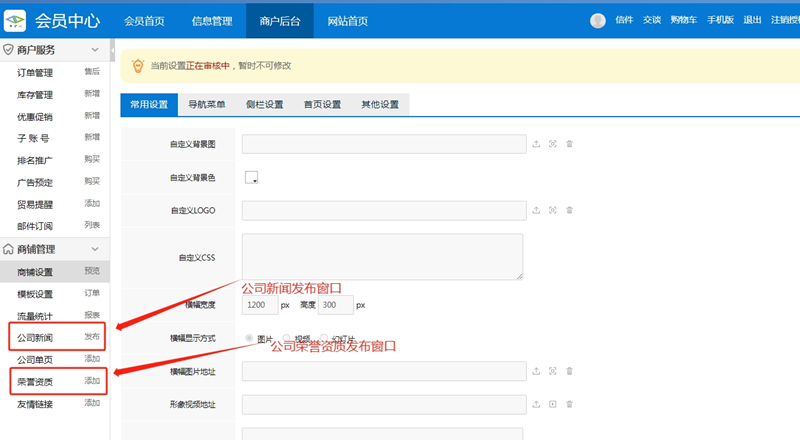Select 图片 radio for 横幅显示方式
The height and width of the screenshot is (440, 800).
(250, 338)
